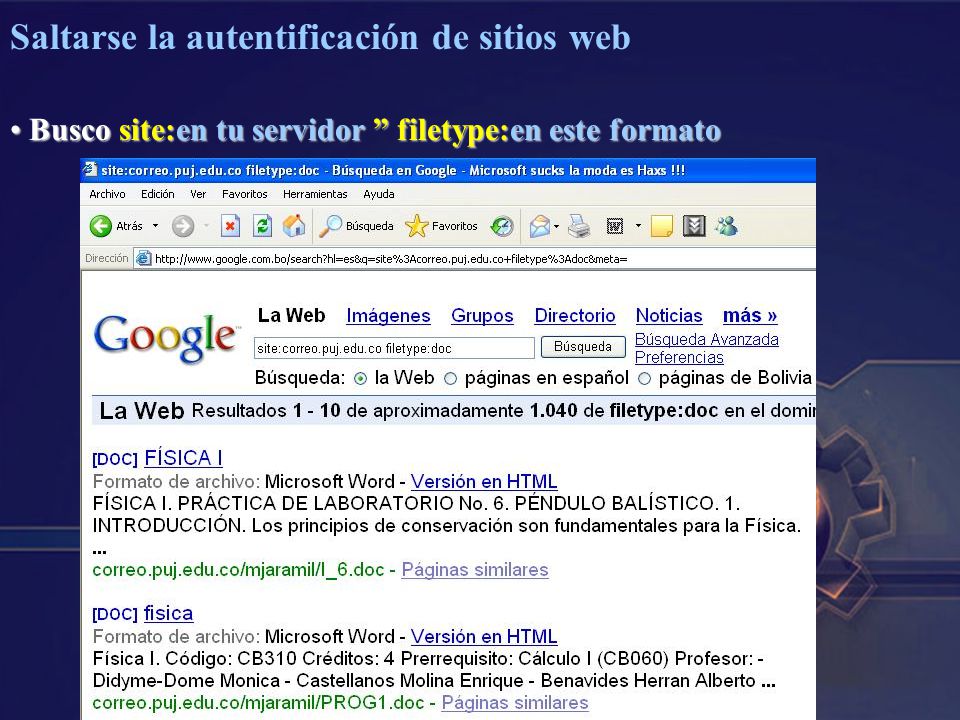The height and width of the screenshot is (720, 960).
Task: Click the bold filetype:doc in results bar
Action: point(664,410)
